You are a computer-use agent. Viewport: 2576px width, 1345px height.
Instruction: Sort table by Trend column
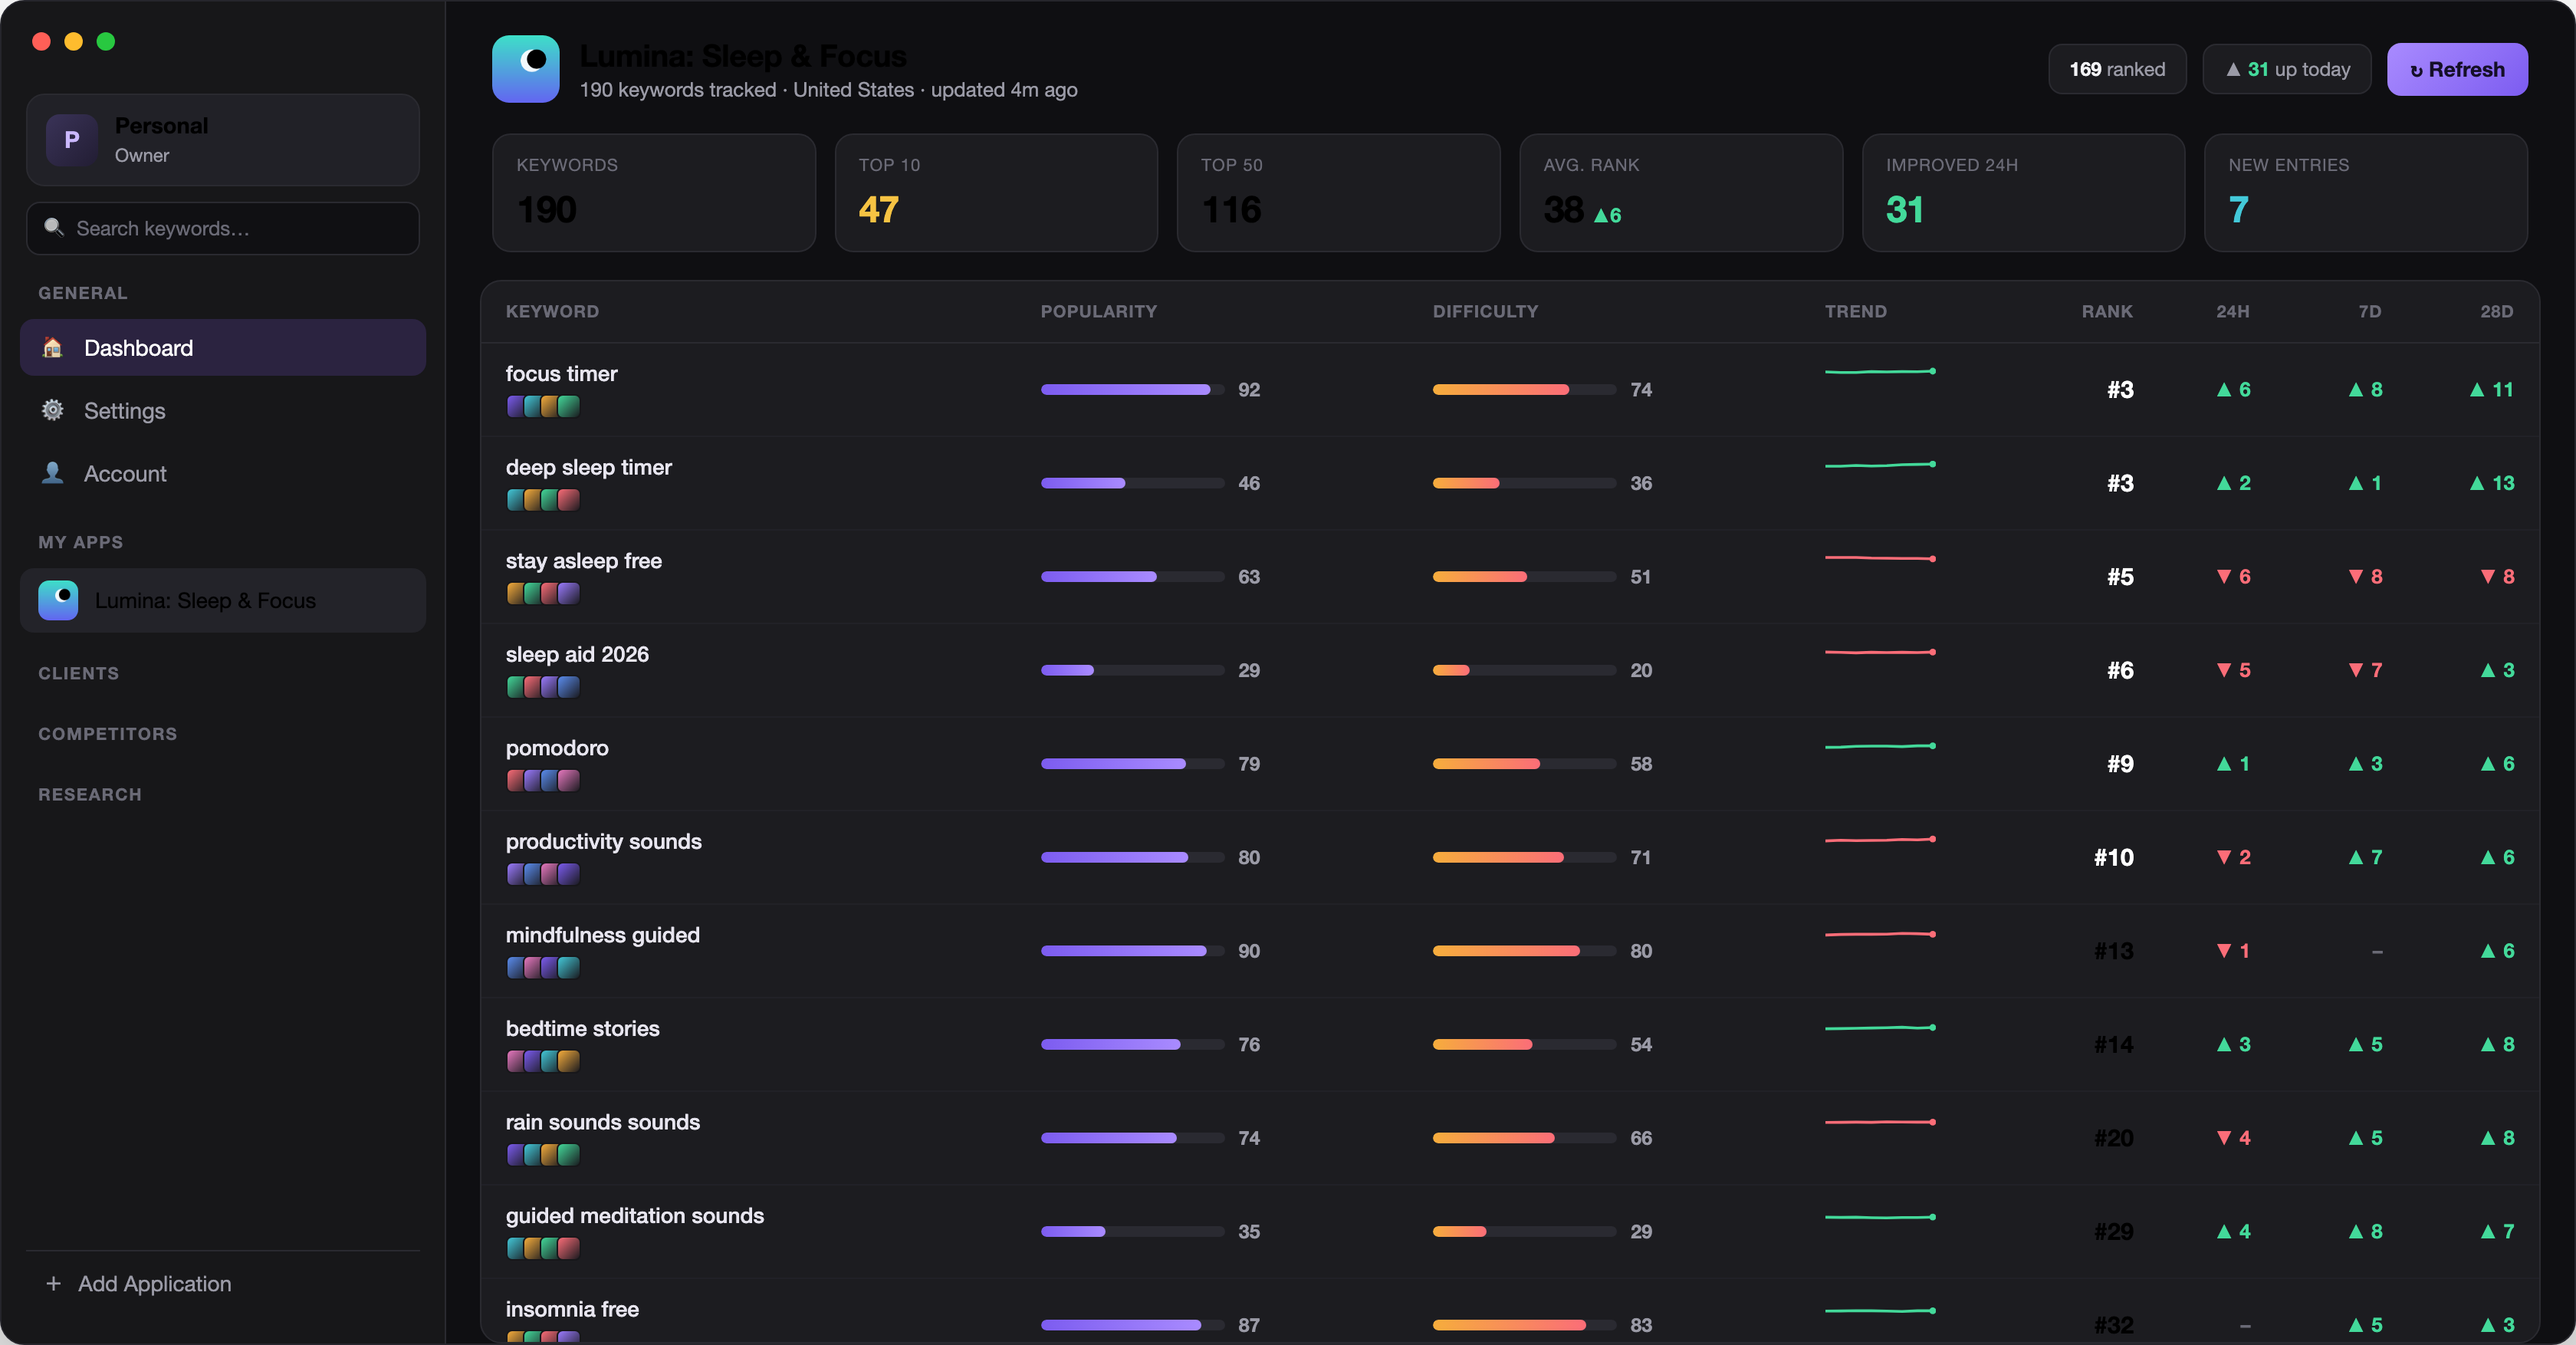(x=1856, y=311)
